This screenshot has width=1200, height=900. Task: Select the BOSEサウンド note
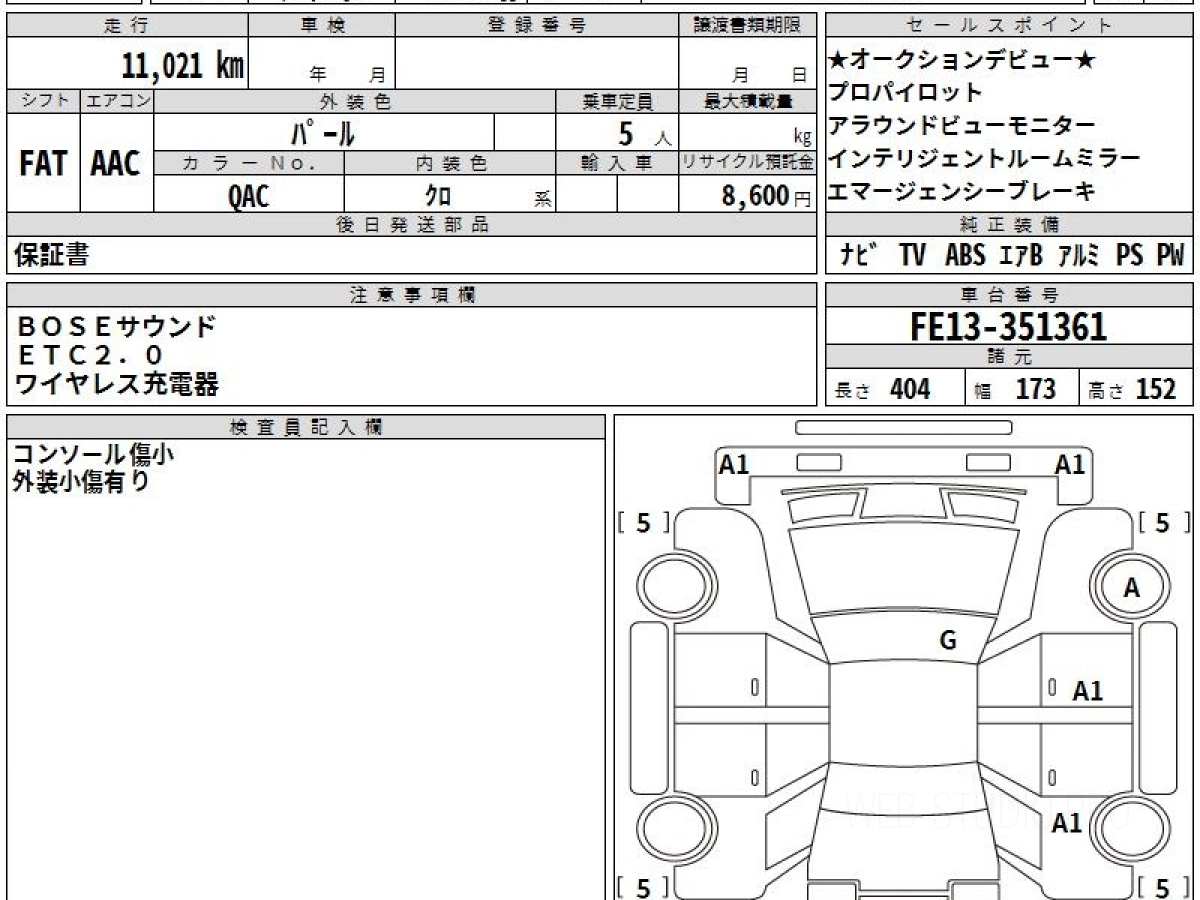click(116, 326)
